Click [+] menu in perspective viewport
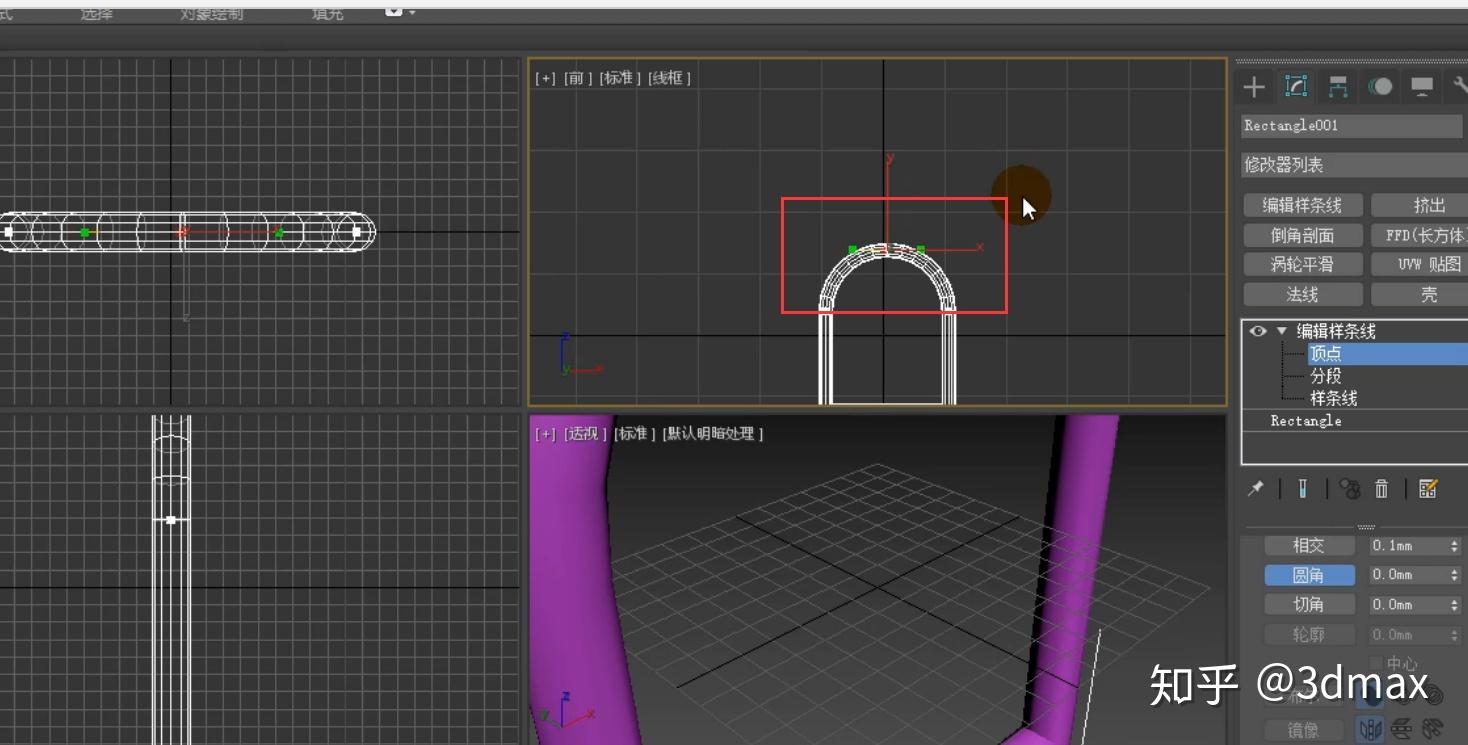The height and width of the screenshot is (745, 1468). (545, 433)
